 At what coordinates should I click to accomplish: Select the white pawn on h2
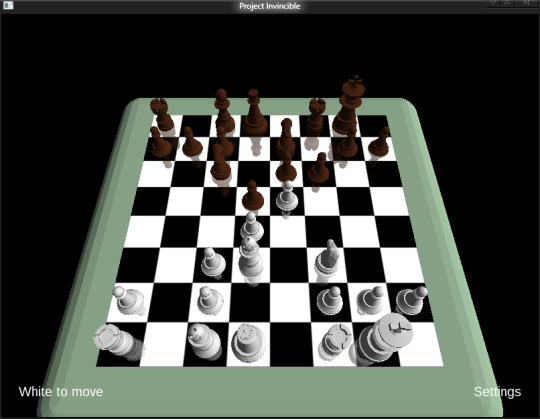pyautogui.click(x=412, y=300)
